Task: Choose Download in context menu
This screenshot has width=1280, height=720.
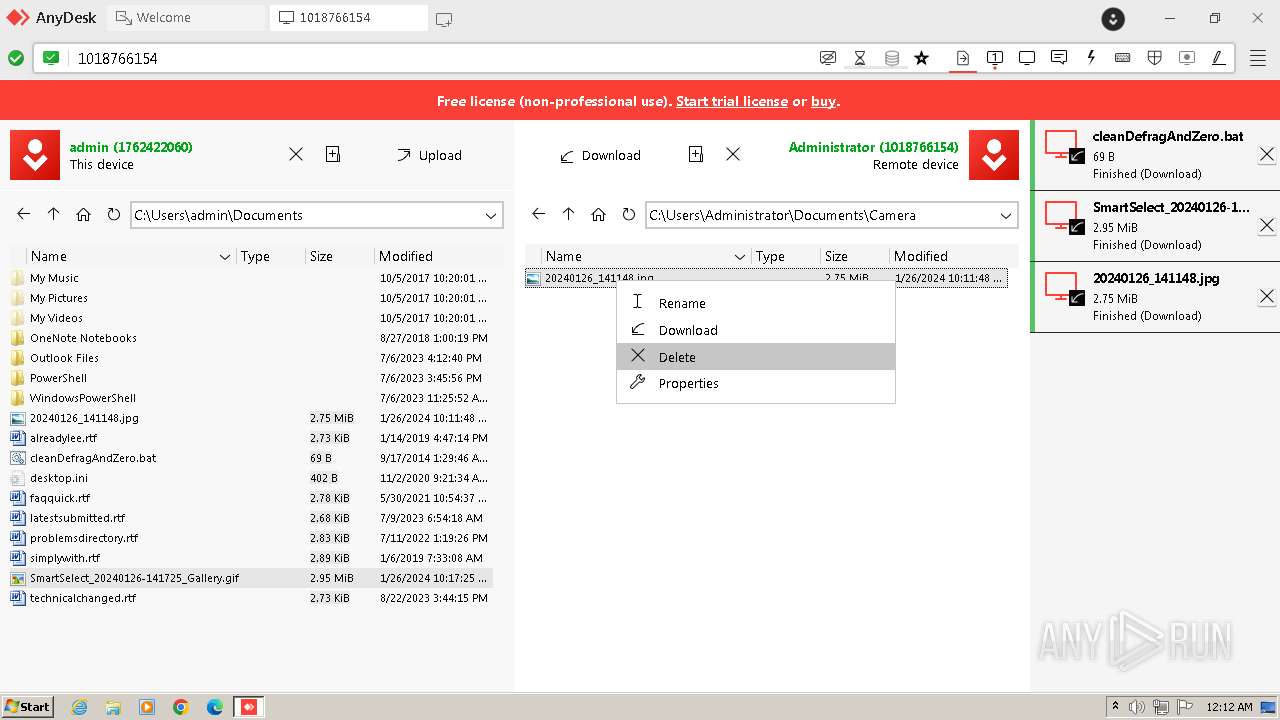Action: (x=756, y=330)
